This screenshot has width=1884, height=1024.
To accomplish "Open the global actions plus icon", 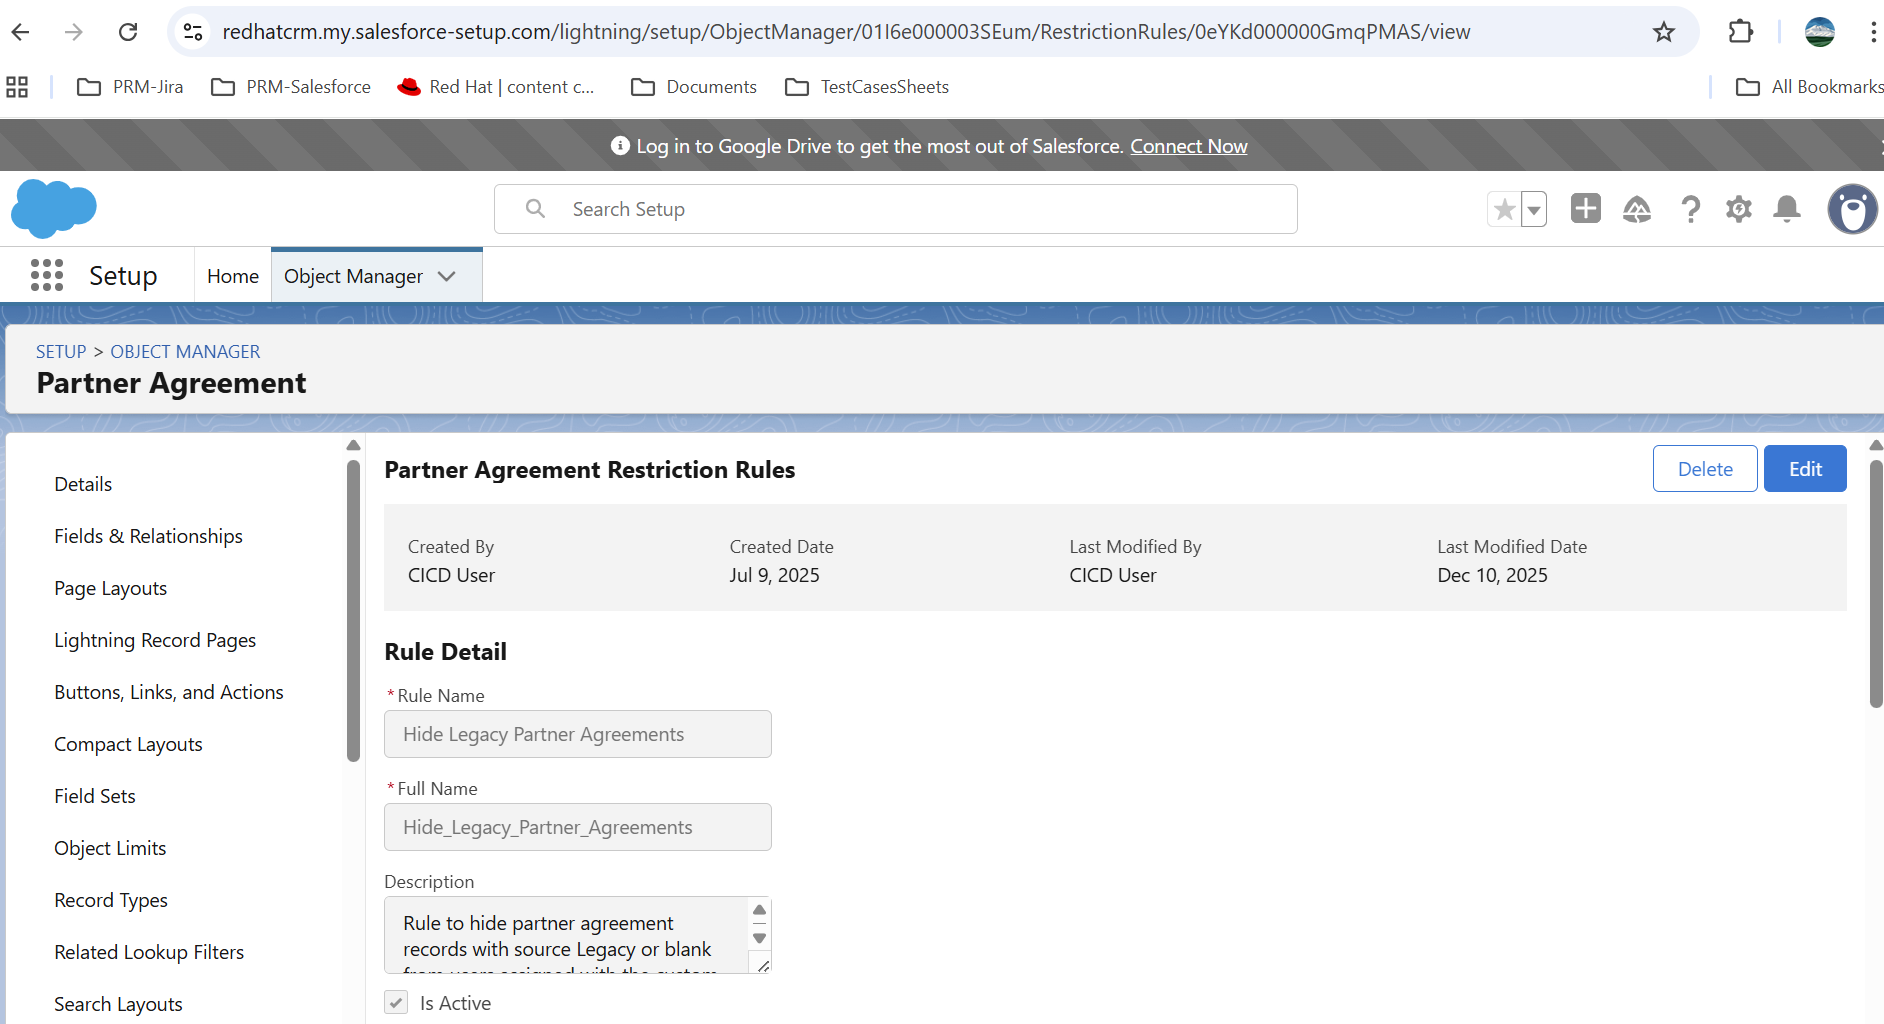I will point(1586,209).
